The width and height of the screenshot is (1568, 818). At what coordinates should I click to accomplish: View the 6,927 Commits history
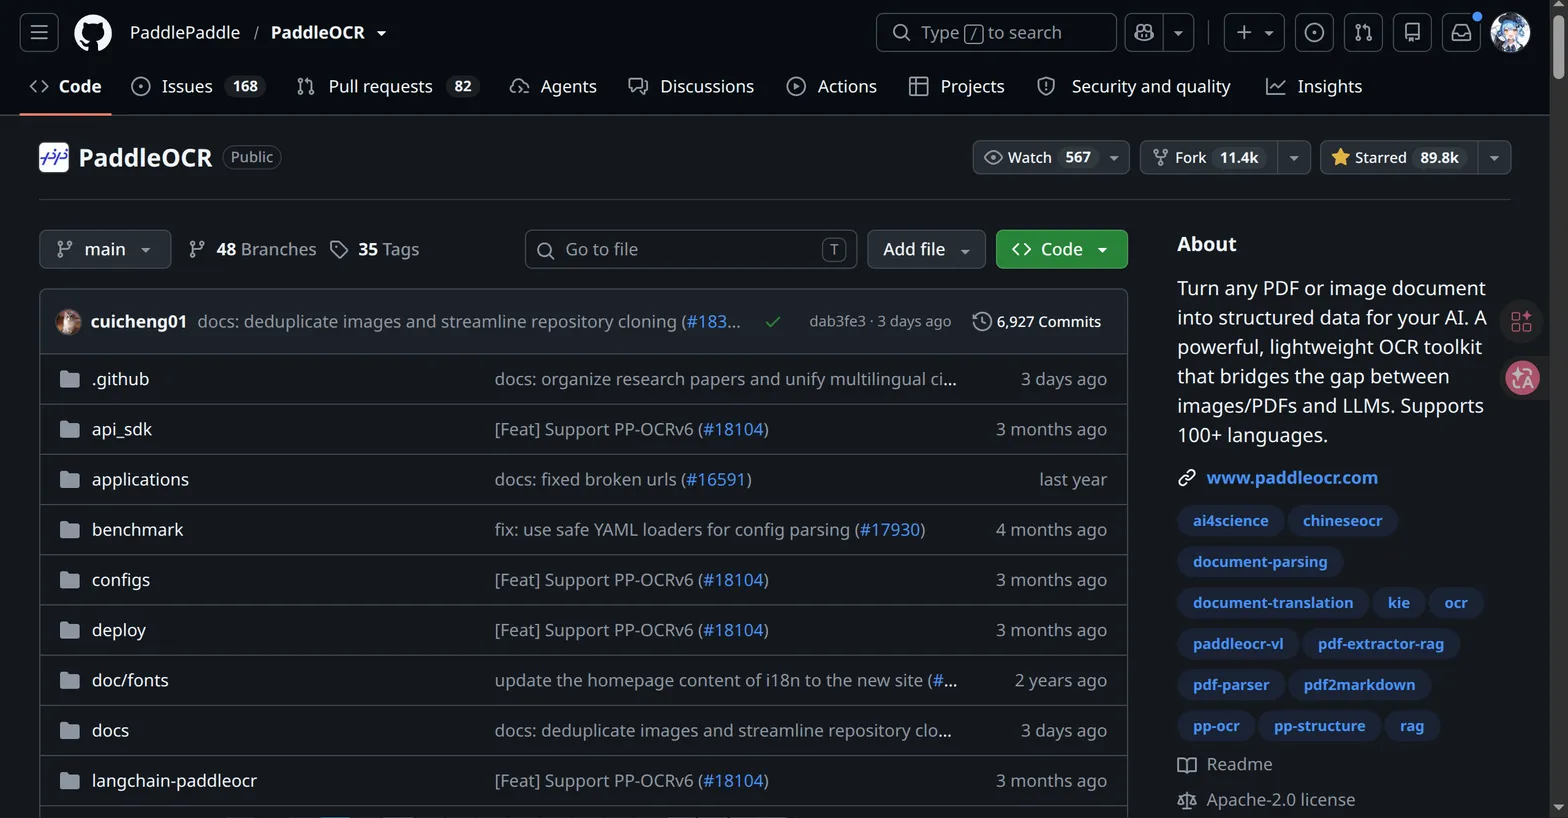1037,322
